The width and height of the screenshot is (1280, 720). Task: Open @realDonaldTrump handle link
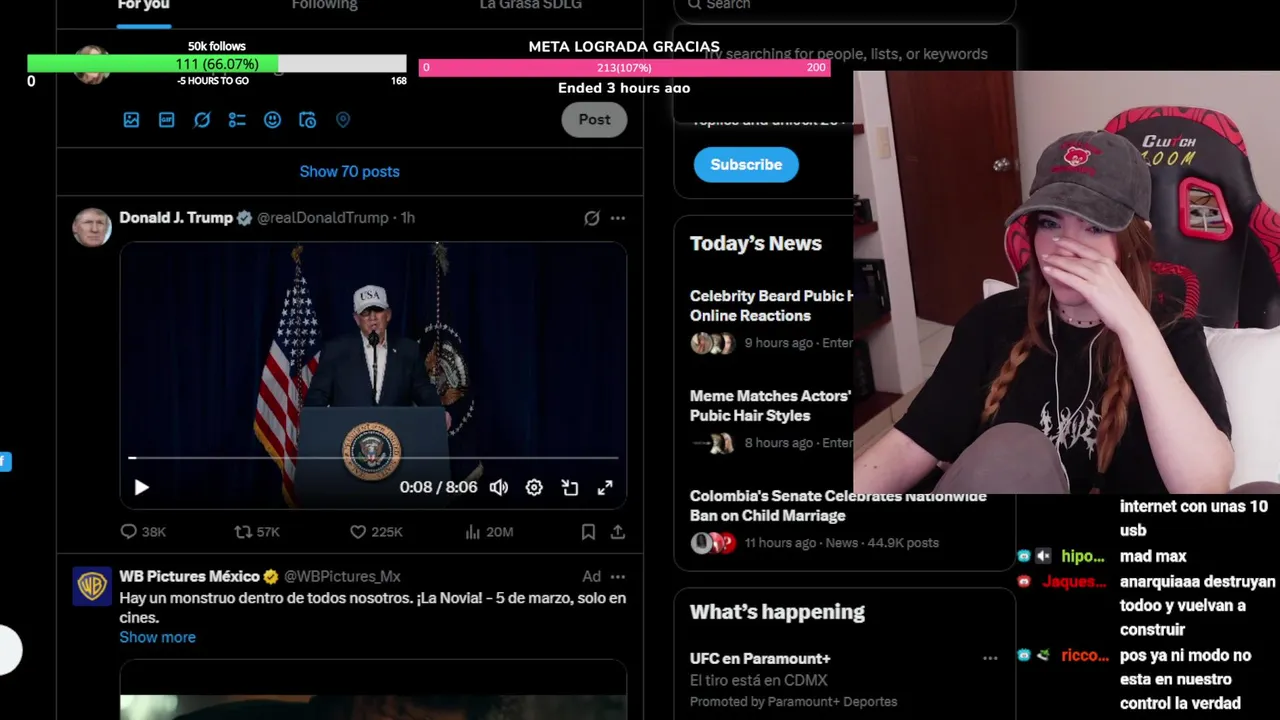(322, 217)
